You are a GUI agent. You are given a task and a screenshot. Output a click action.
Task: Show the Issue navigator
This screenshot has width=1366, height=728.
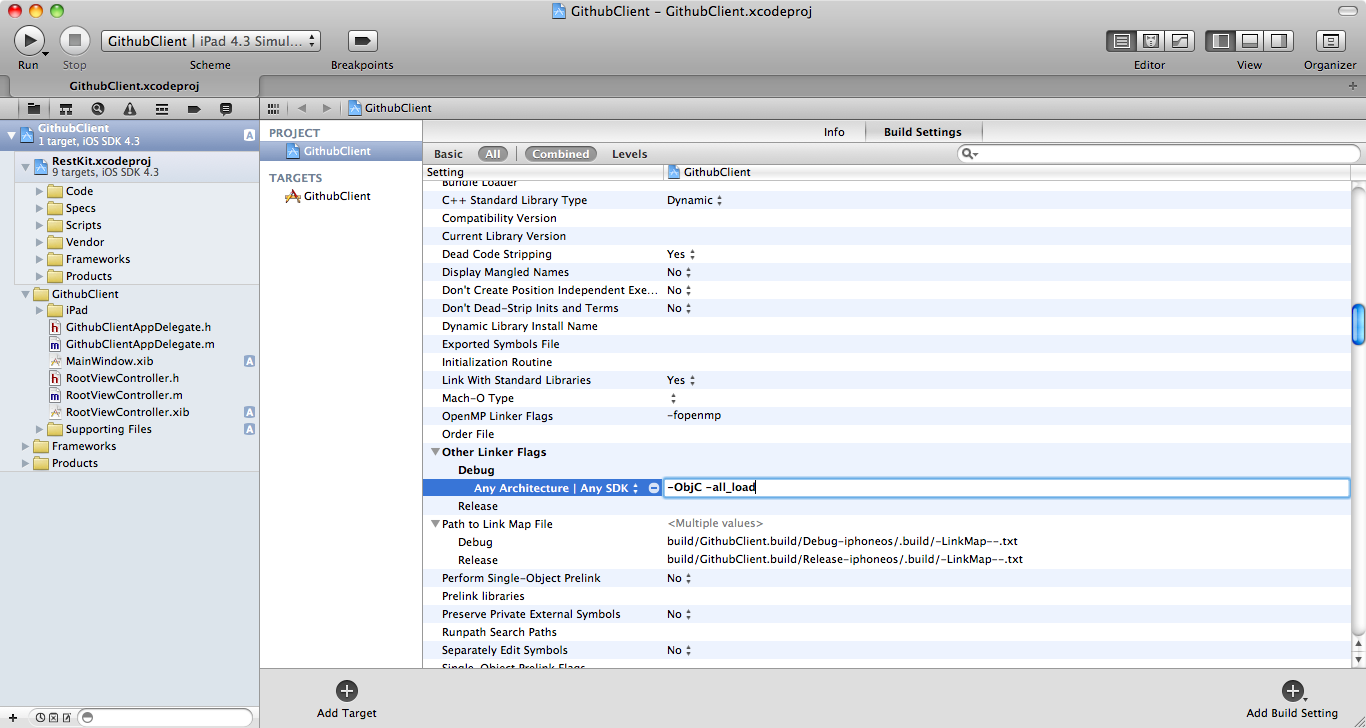tap(130, 108)
